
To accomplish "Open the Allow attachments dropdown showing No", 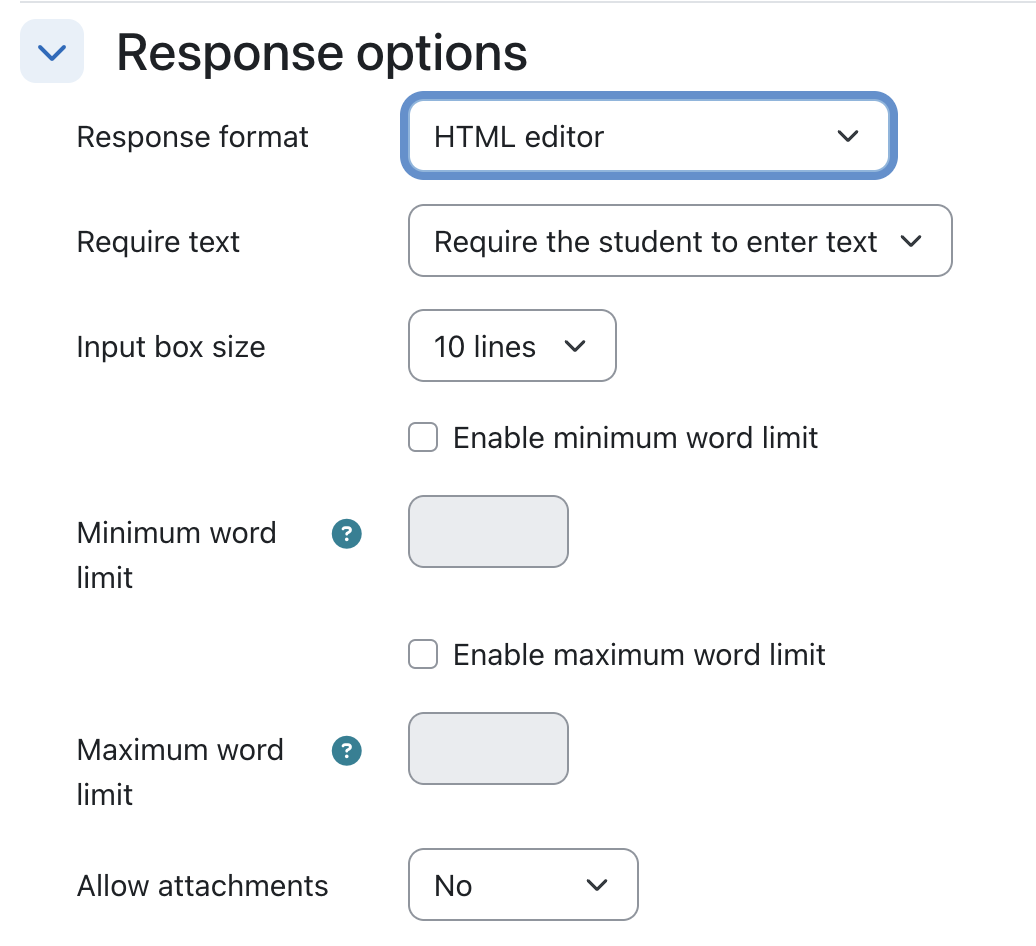I will 523,885.
